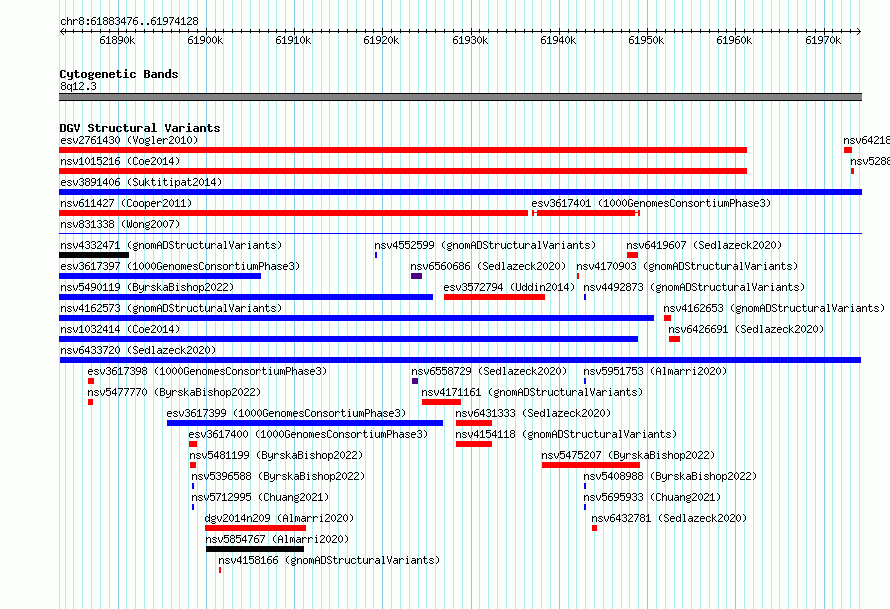Click nsv4162653 variant label
Viewport: 890px width, 609px height.
coord(774,308)
